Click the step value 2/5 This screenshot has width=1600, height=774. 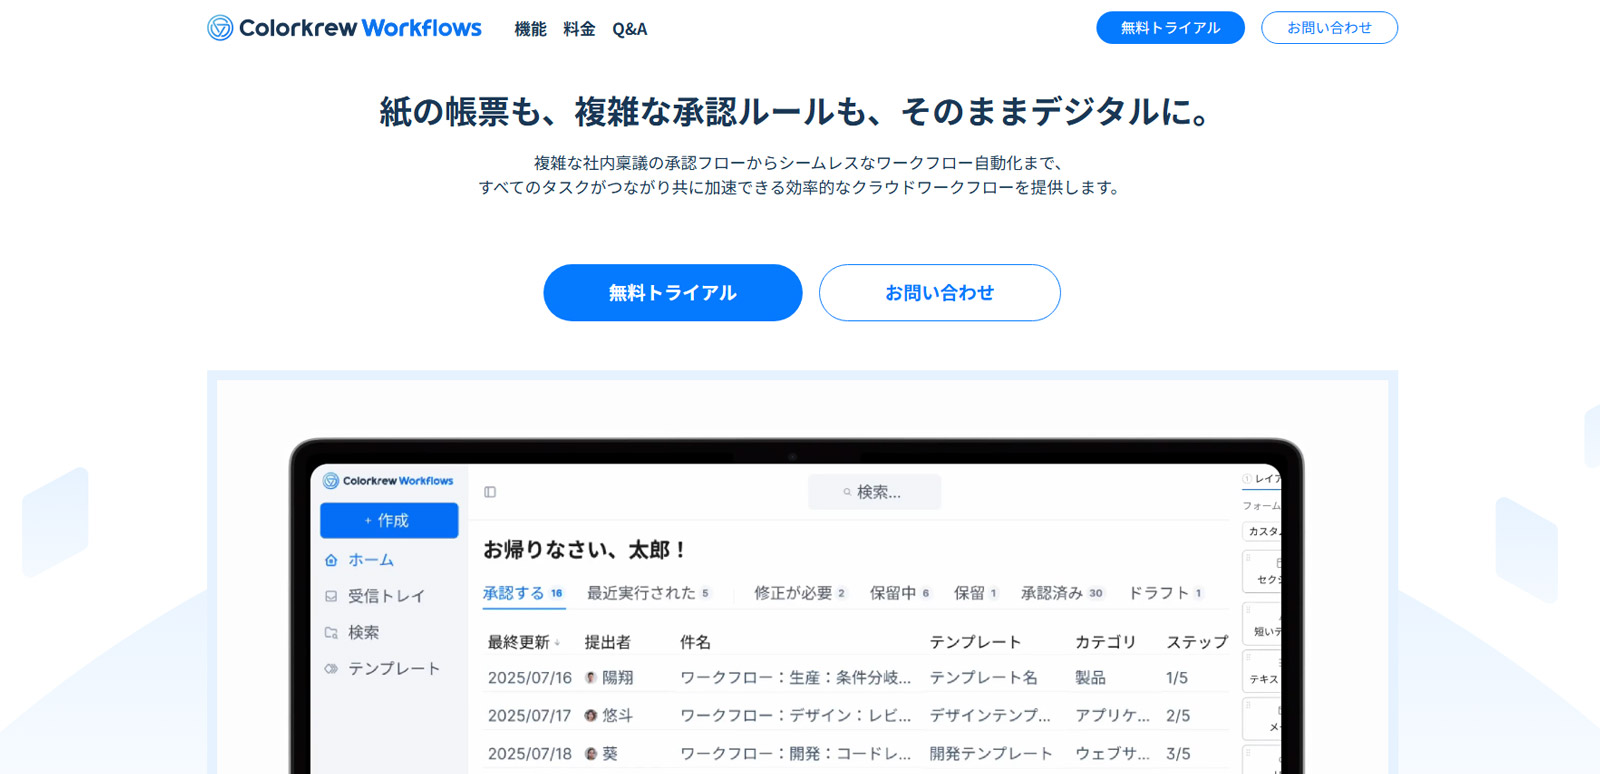(1178, 716)
